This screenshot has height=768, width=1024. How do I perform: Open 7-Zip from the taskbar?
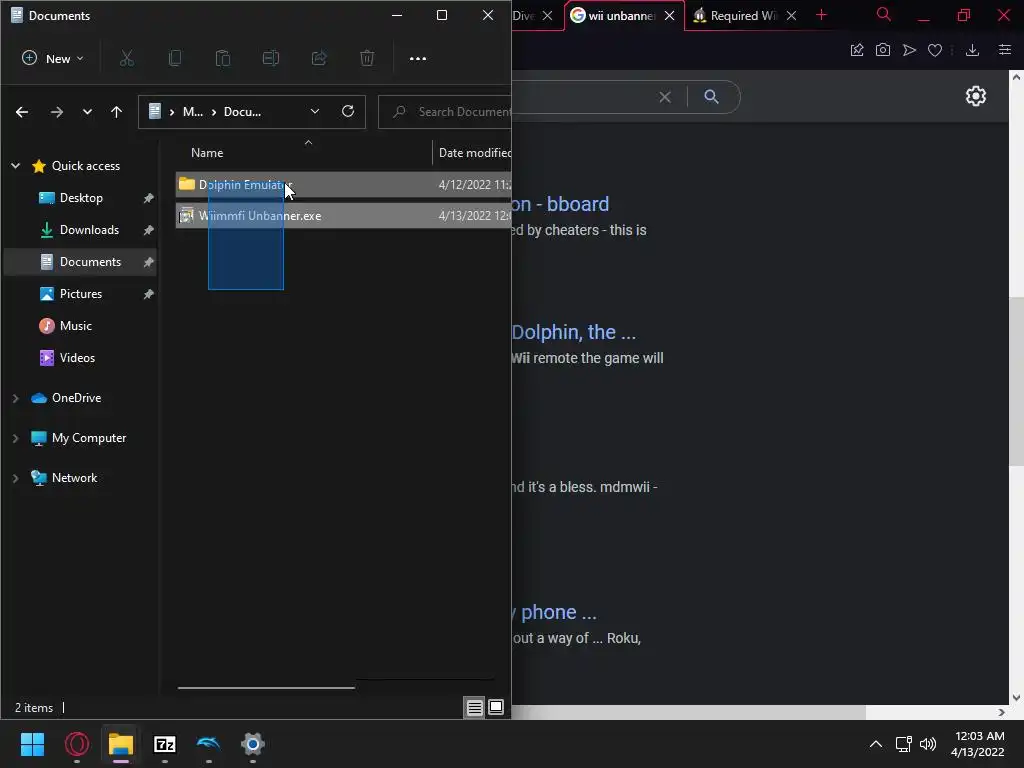tap(165, 744)
